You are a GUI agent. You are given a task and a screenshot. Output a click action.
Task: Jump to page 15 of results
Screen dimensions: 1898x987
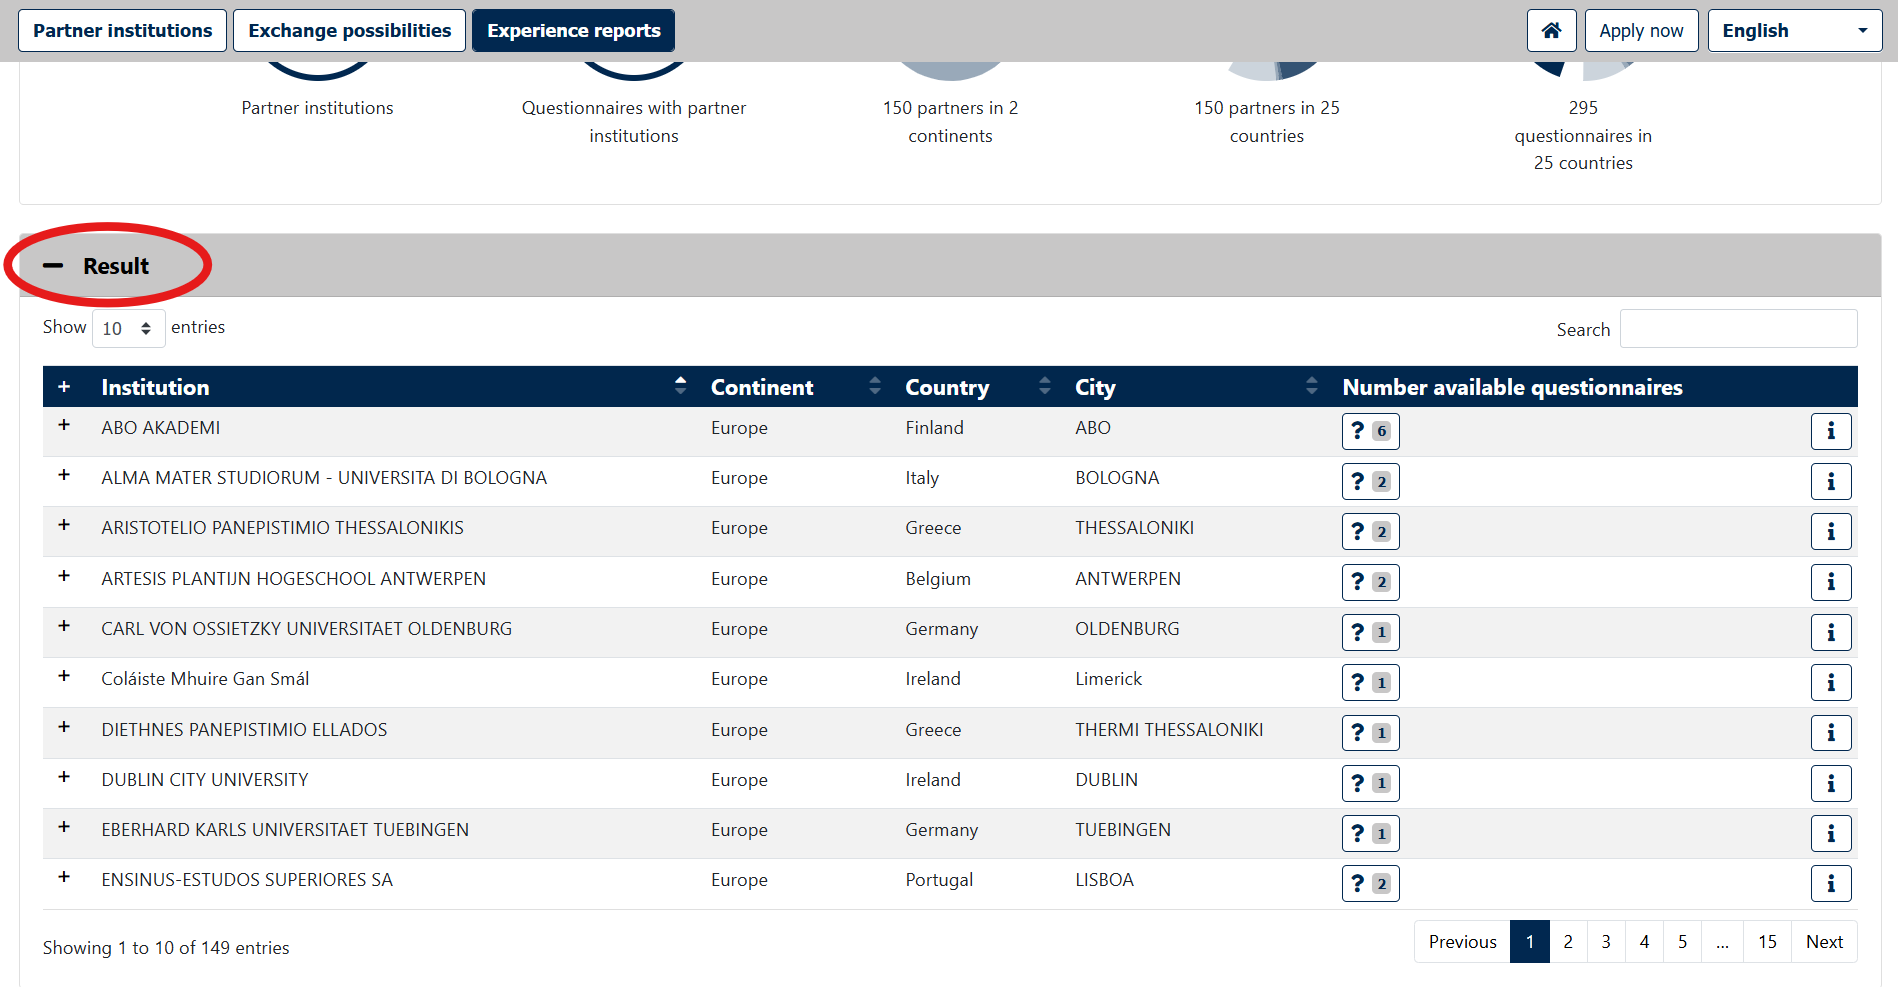click(x=1767, y=942)
